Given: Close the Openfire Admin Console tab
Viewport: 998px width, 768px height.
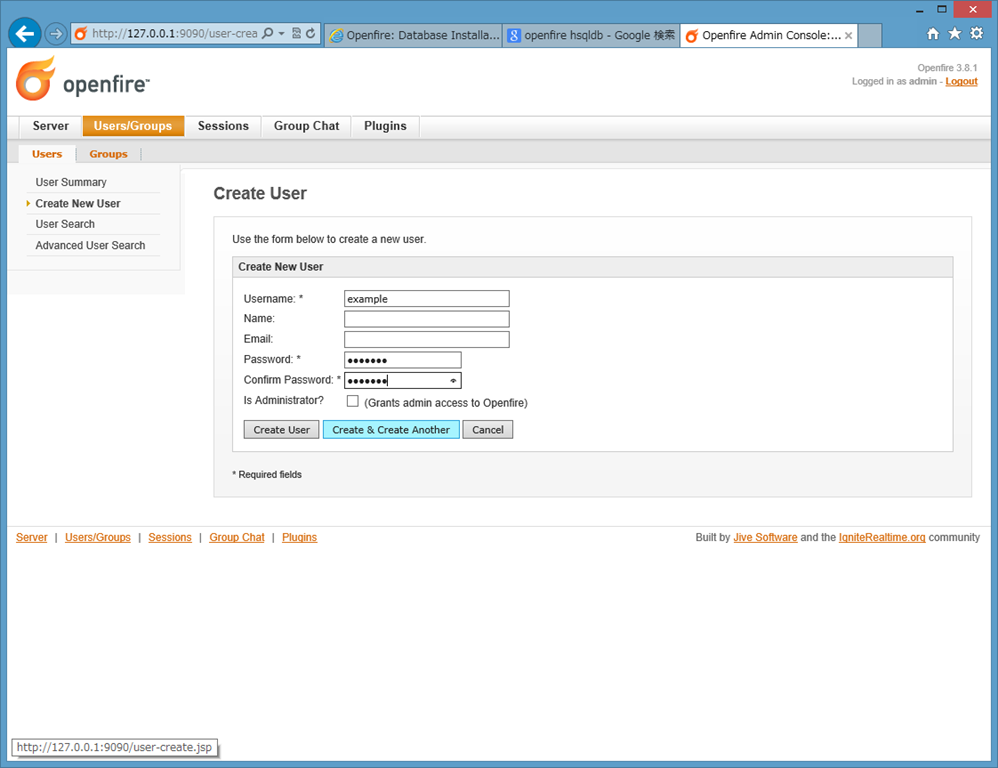Looking at the screenshot, I should pos(848,36).
